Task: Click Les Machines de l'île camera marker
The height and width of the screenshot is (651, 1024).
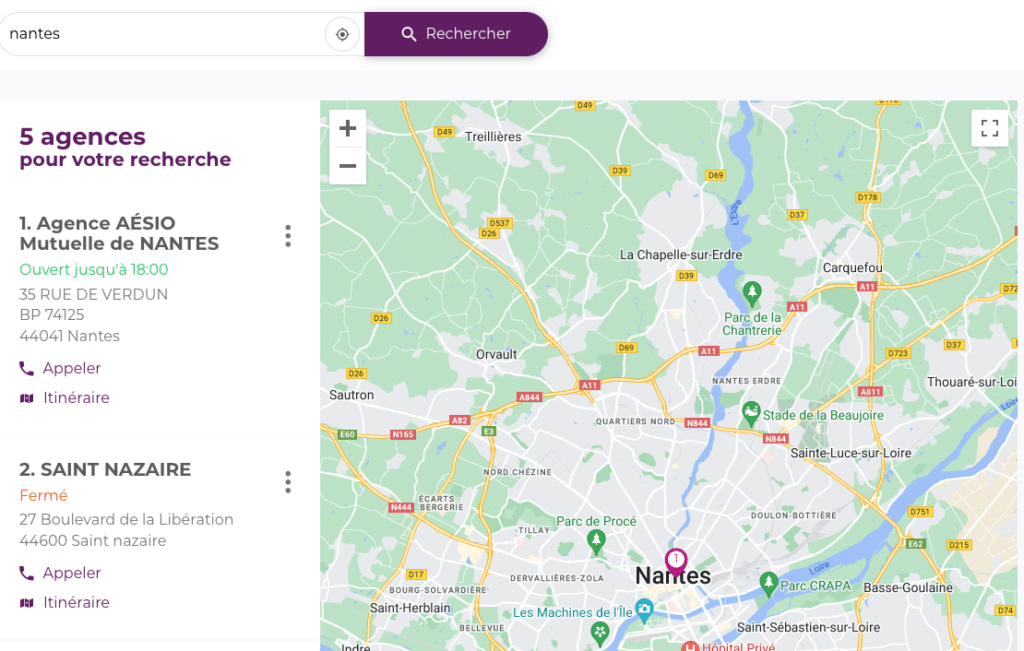Action: (645, 610)
